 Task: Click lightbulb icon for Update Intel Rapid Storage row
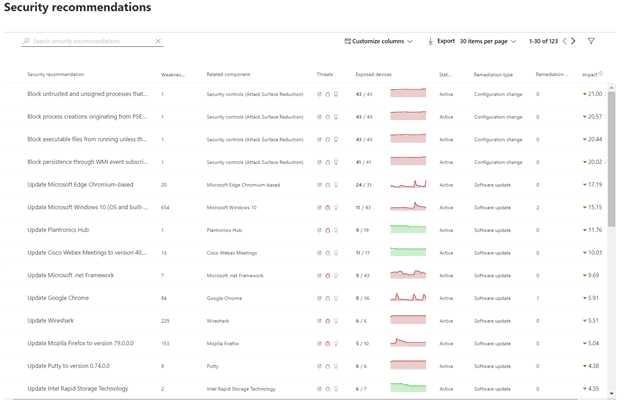(336, 389)
